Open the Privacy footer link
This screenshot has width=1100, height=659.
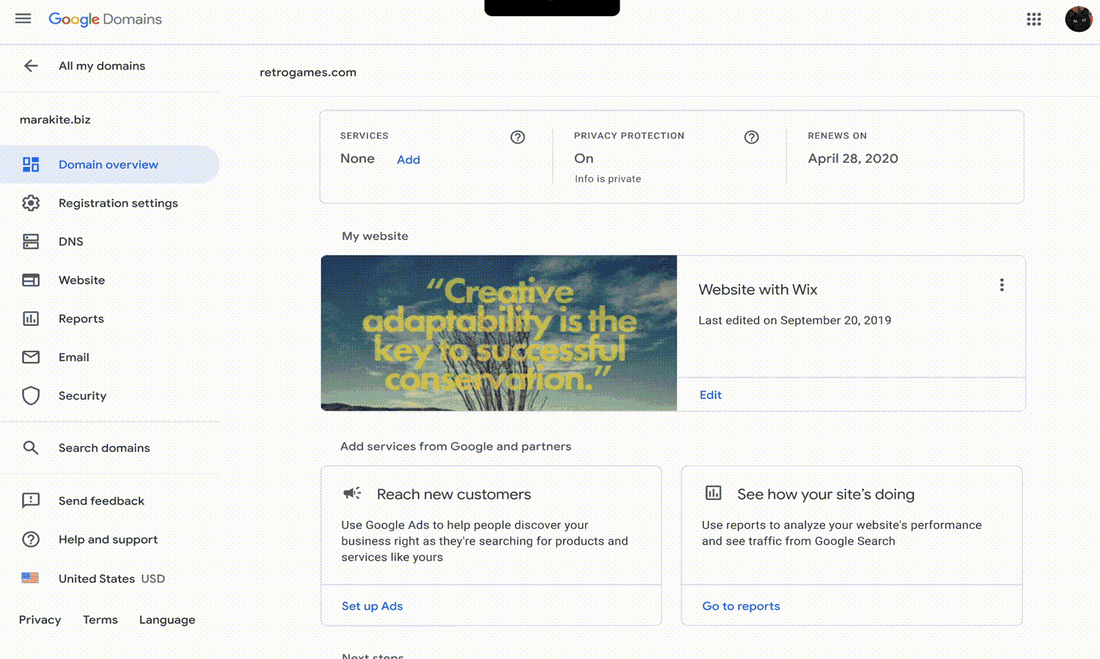tap(40, 620)
